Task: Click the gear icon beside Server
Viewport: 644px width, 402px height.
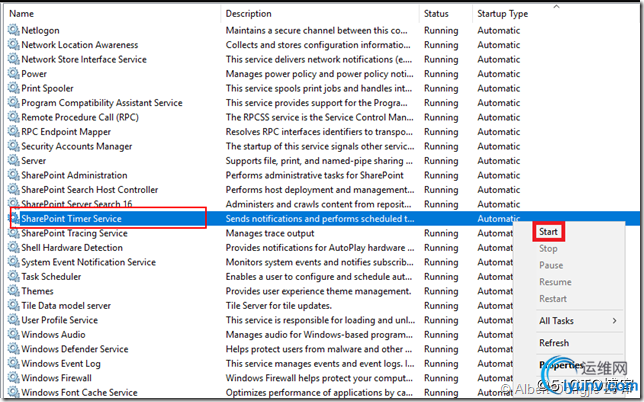Action: [14, 160]
